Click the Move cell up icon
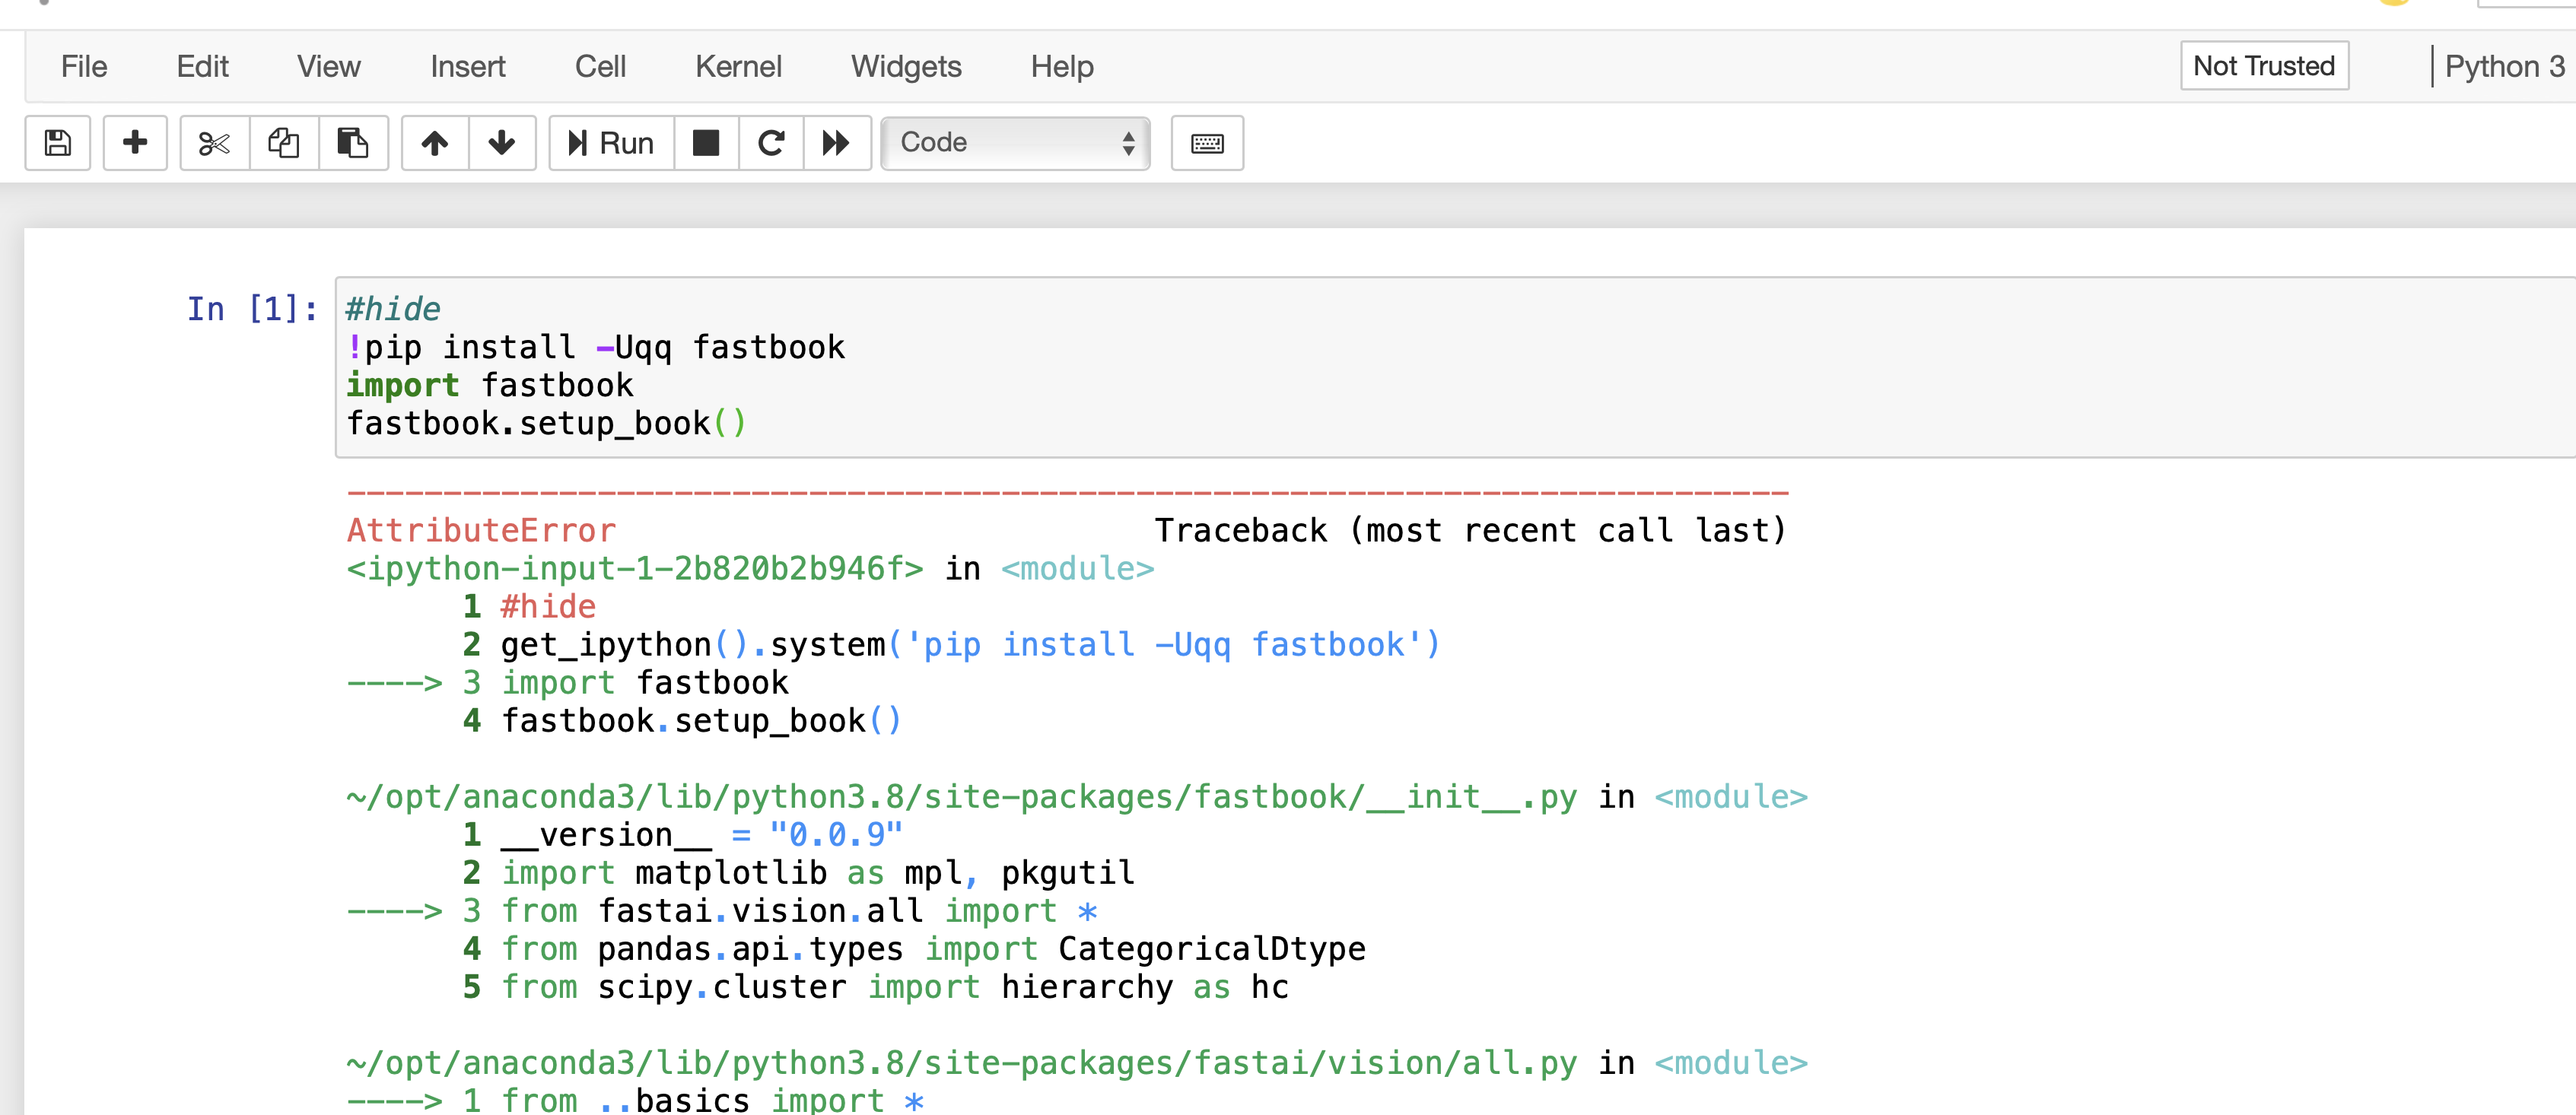 432,143
